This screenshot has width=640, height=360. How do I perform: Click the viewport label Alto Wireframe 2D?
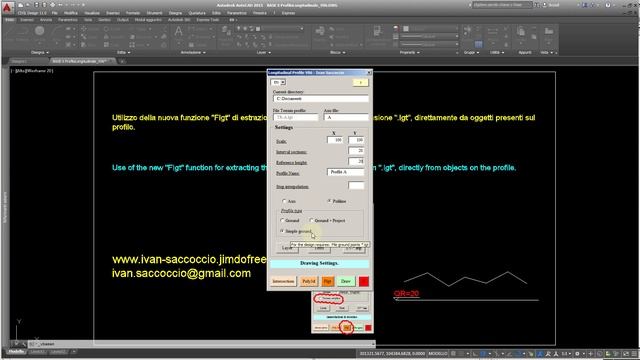point(32,71)
